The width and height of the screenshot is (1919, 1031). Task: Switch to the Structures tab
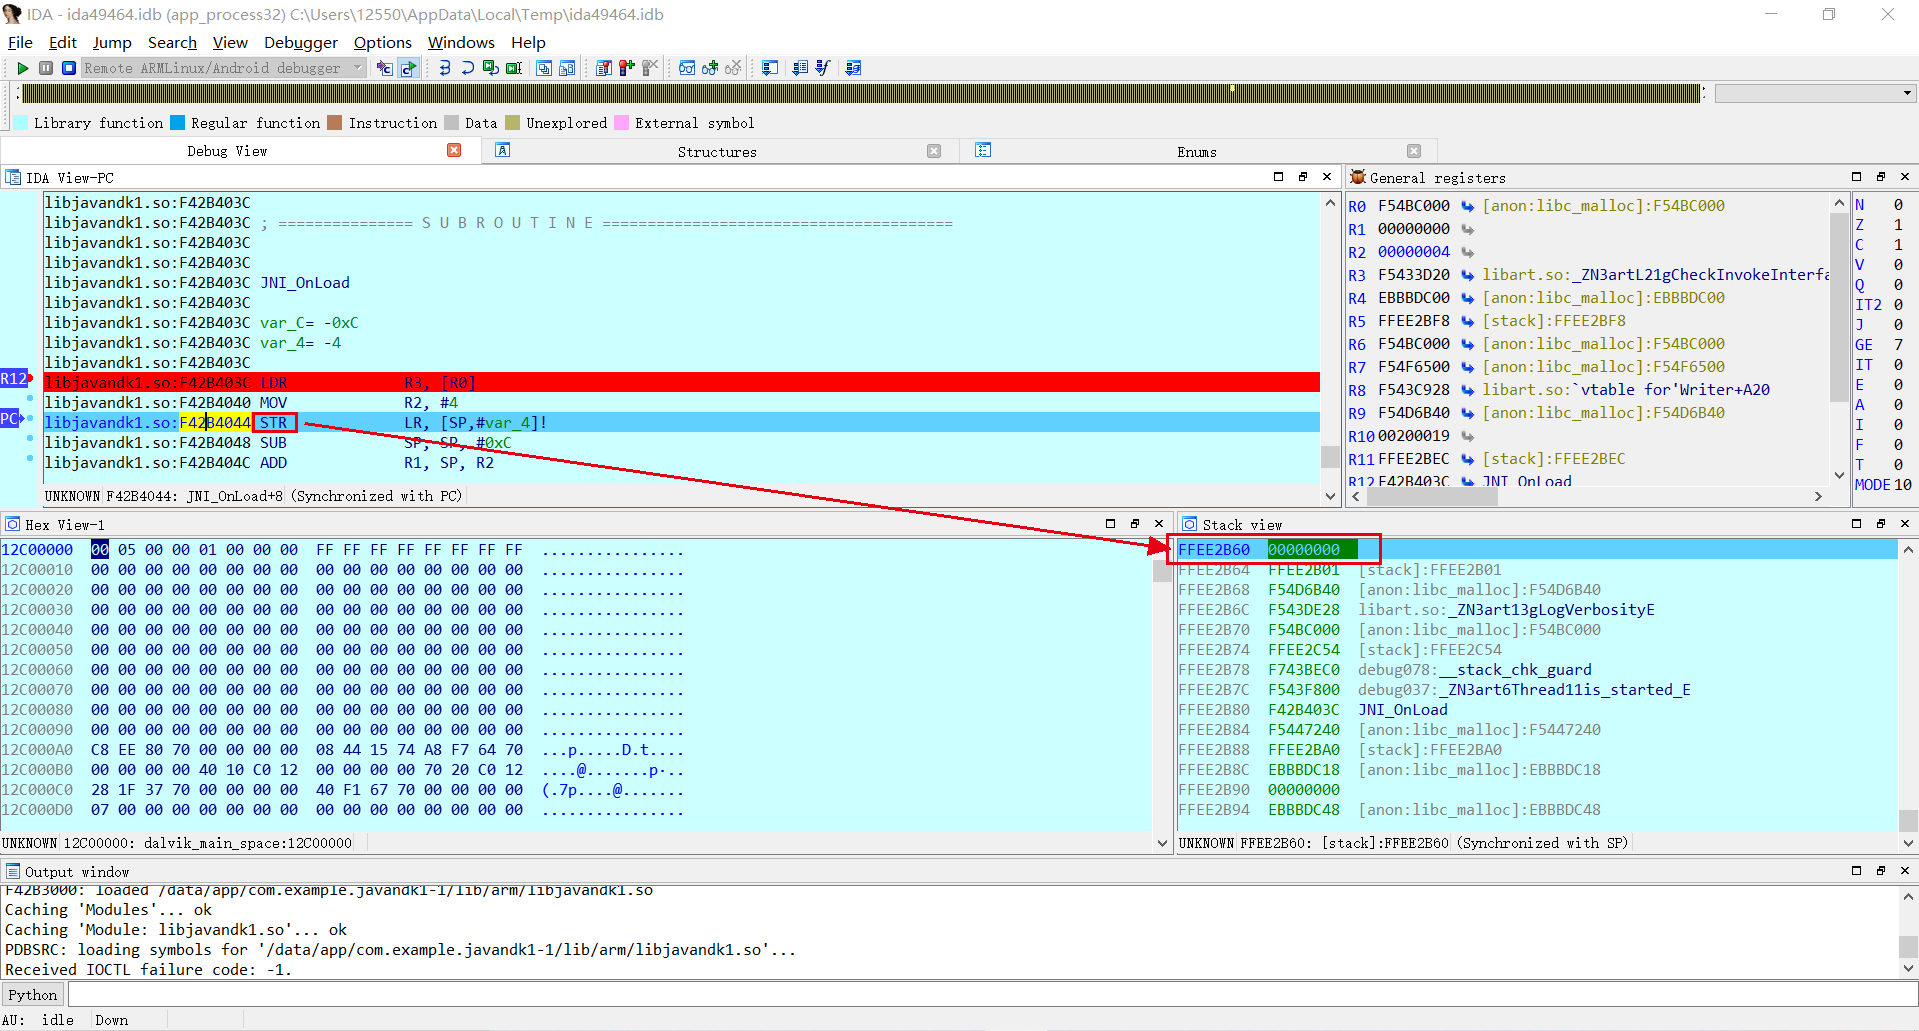pyautogui.click(x=716, y=152)
